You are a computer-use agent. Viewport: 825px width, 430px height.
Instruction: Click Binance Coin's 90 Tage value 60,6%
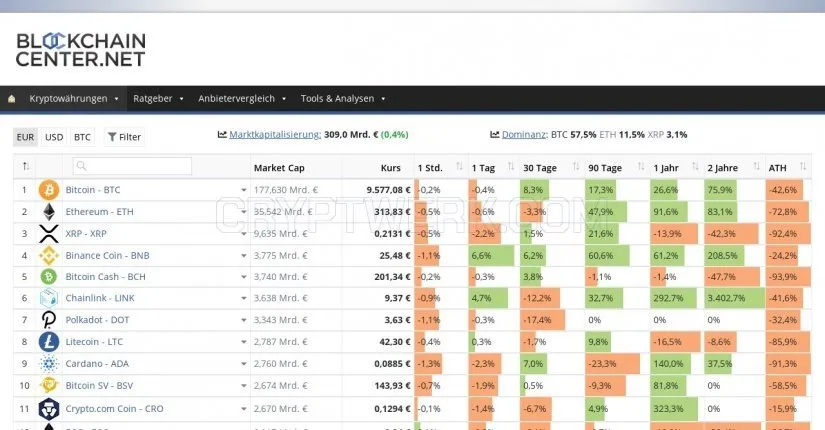(x=601, y=255)
